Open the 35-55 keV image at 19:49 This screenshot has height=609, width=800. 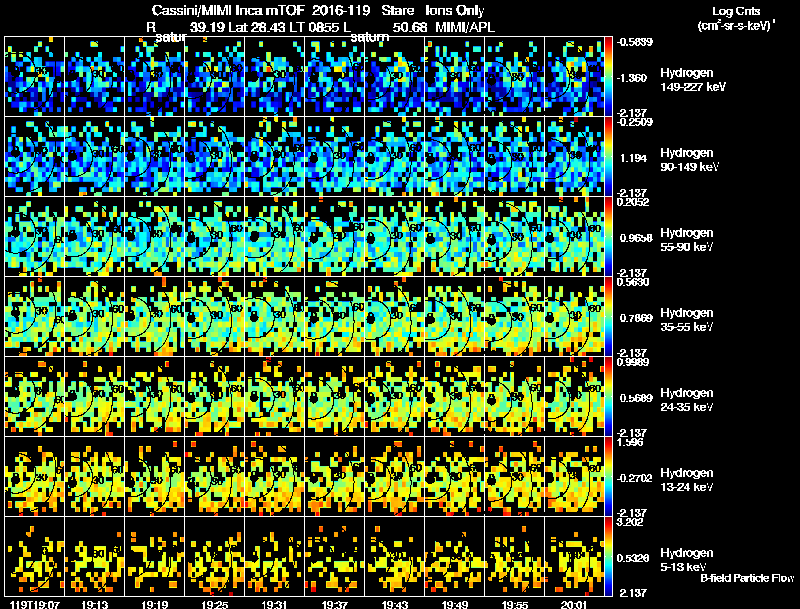coord(455,317)
